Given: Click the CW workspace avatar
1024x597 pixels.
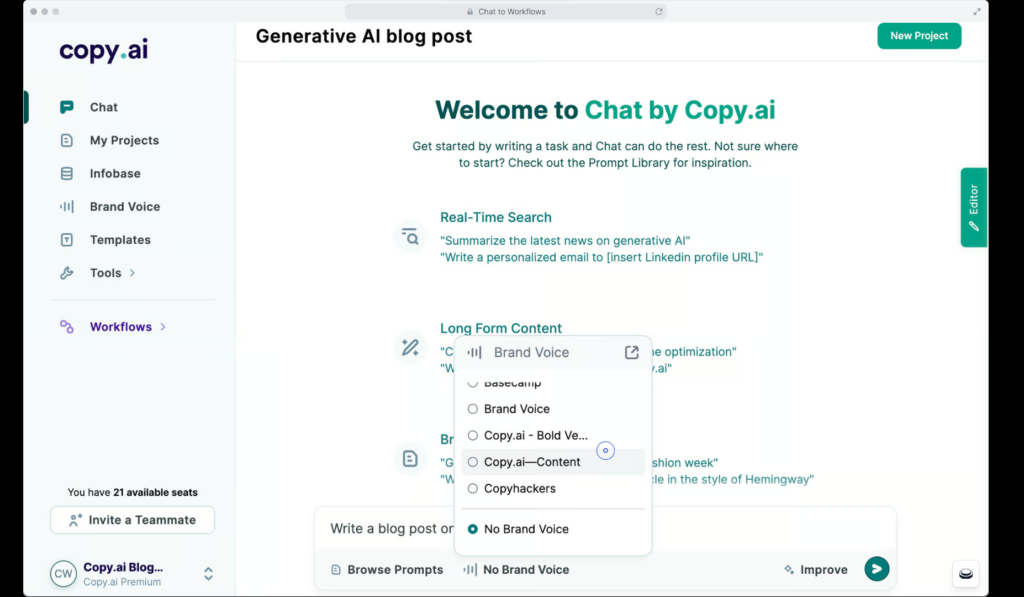Looking at the screenshot, I should [63, 574].
